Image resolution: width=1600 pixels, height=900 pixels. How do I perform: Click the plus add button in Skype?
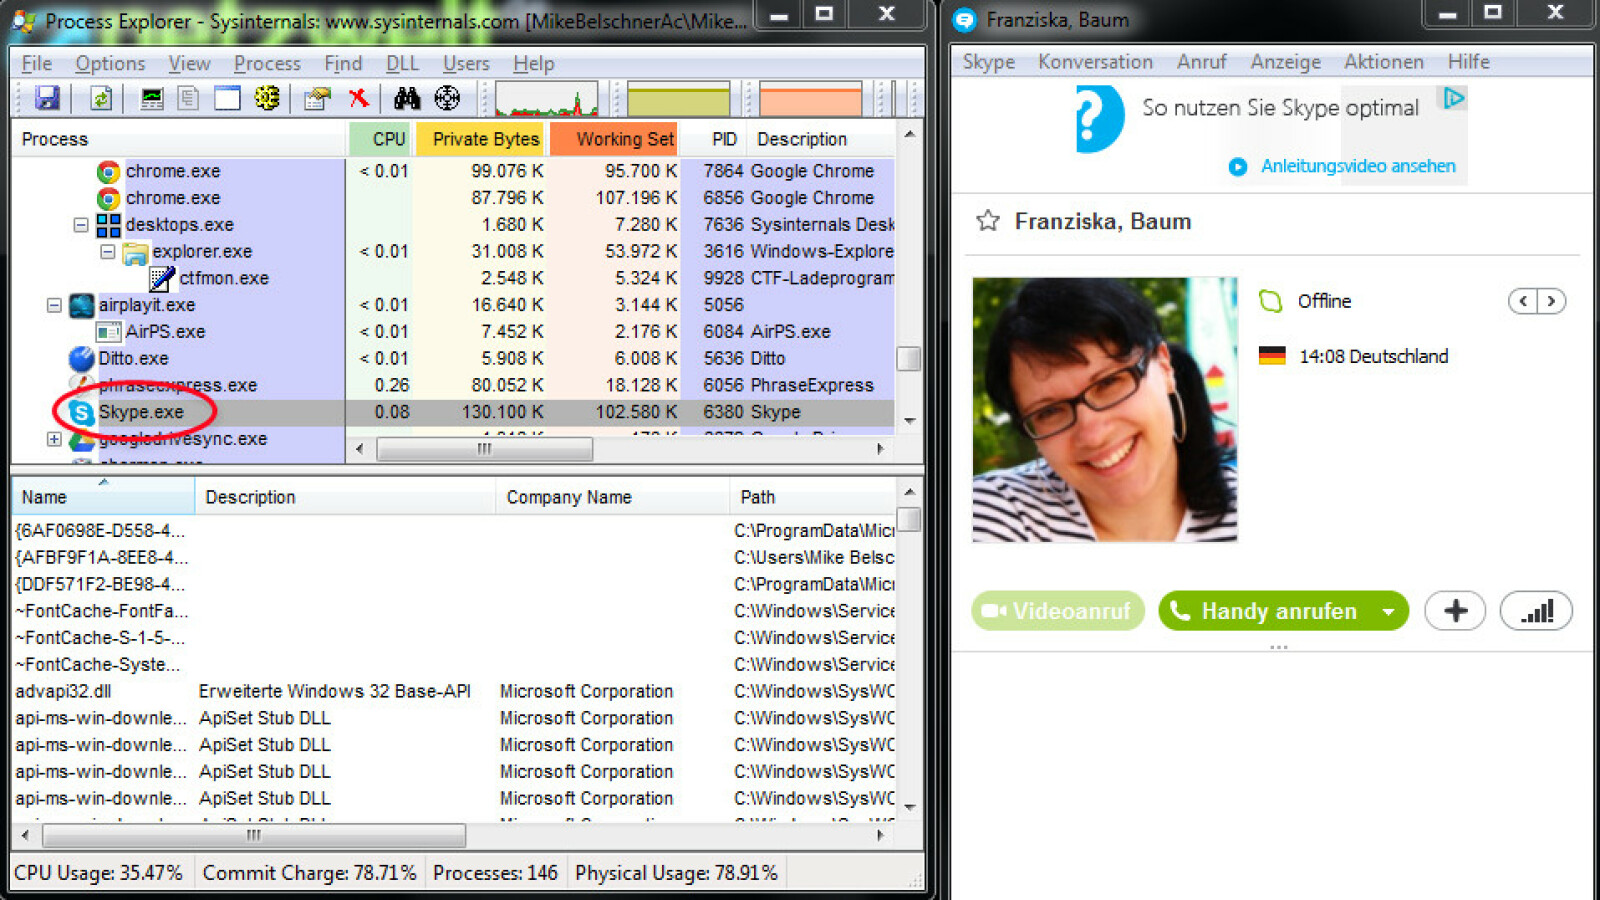click(1455, 611)
